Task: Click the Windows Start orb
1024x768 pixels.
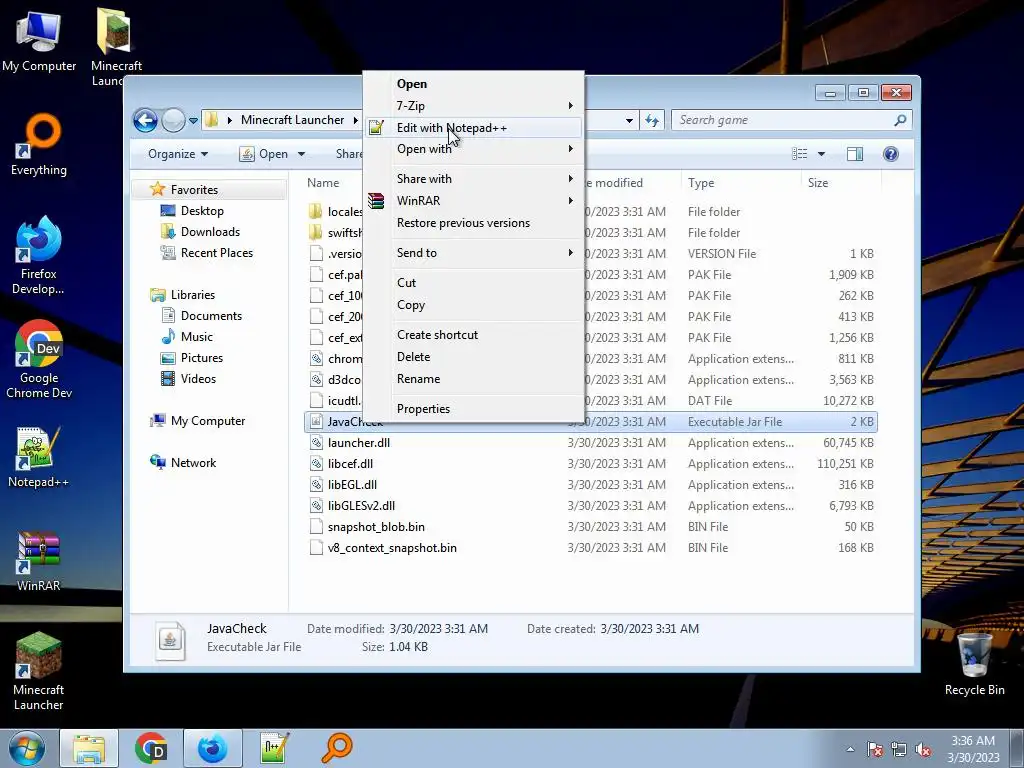Action: [x=27, y=748]
